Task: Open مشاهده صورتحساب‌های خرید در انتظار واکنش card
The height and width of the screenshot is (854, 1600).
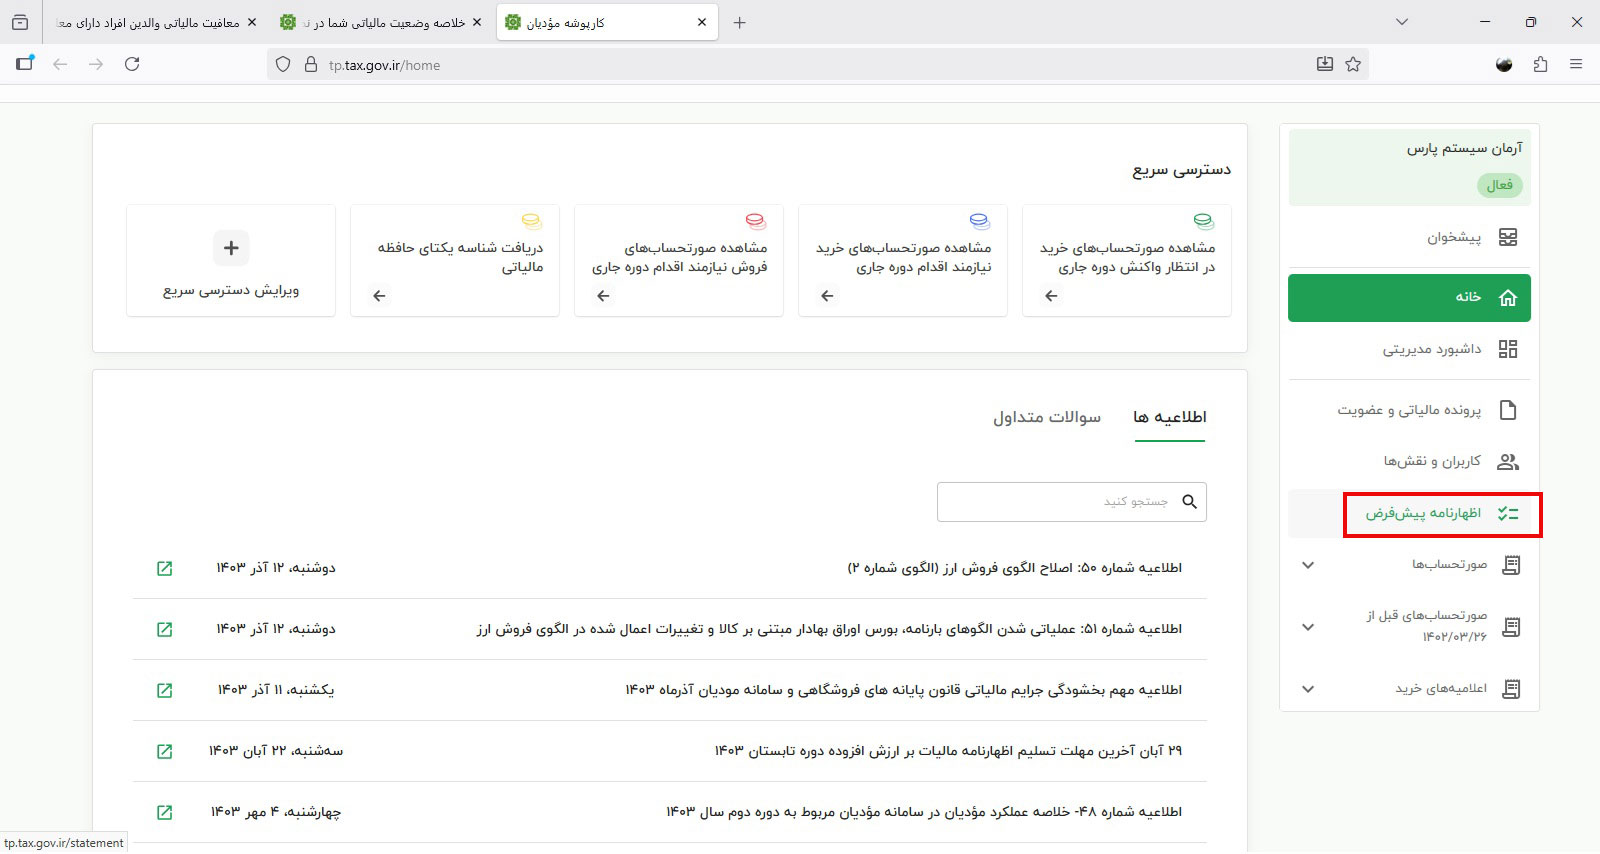Action: [x=1126, y=260]
